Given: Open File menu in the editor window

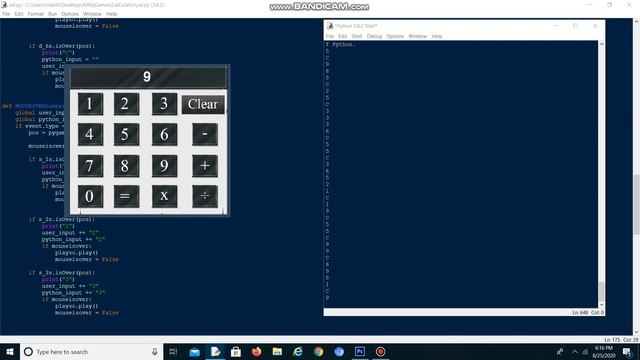Looking at the screenshot, I should tap(6, 14).
